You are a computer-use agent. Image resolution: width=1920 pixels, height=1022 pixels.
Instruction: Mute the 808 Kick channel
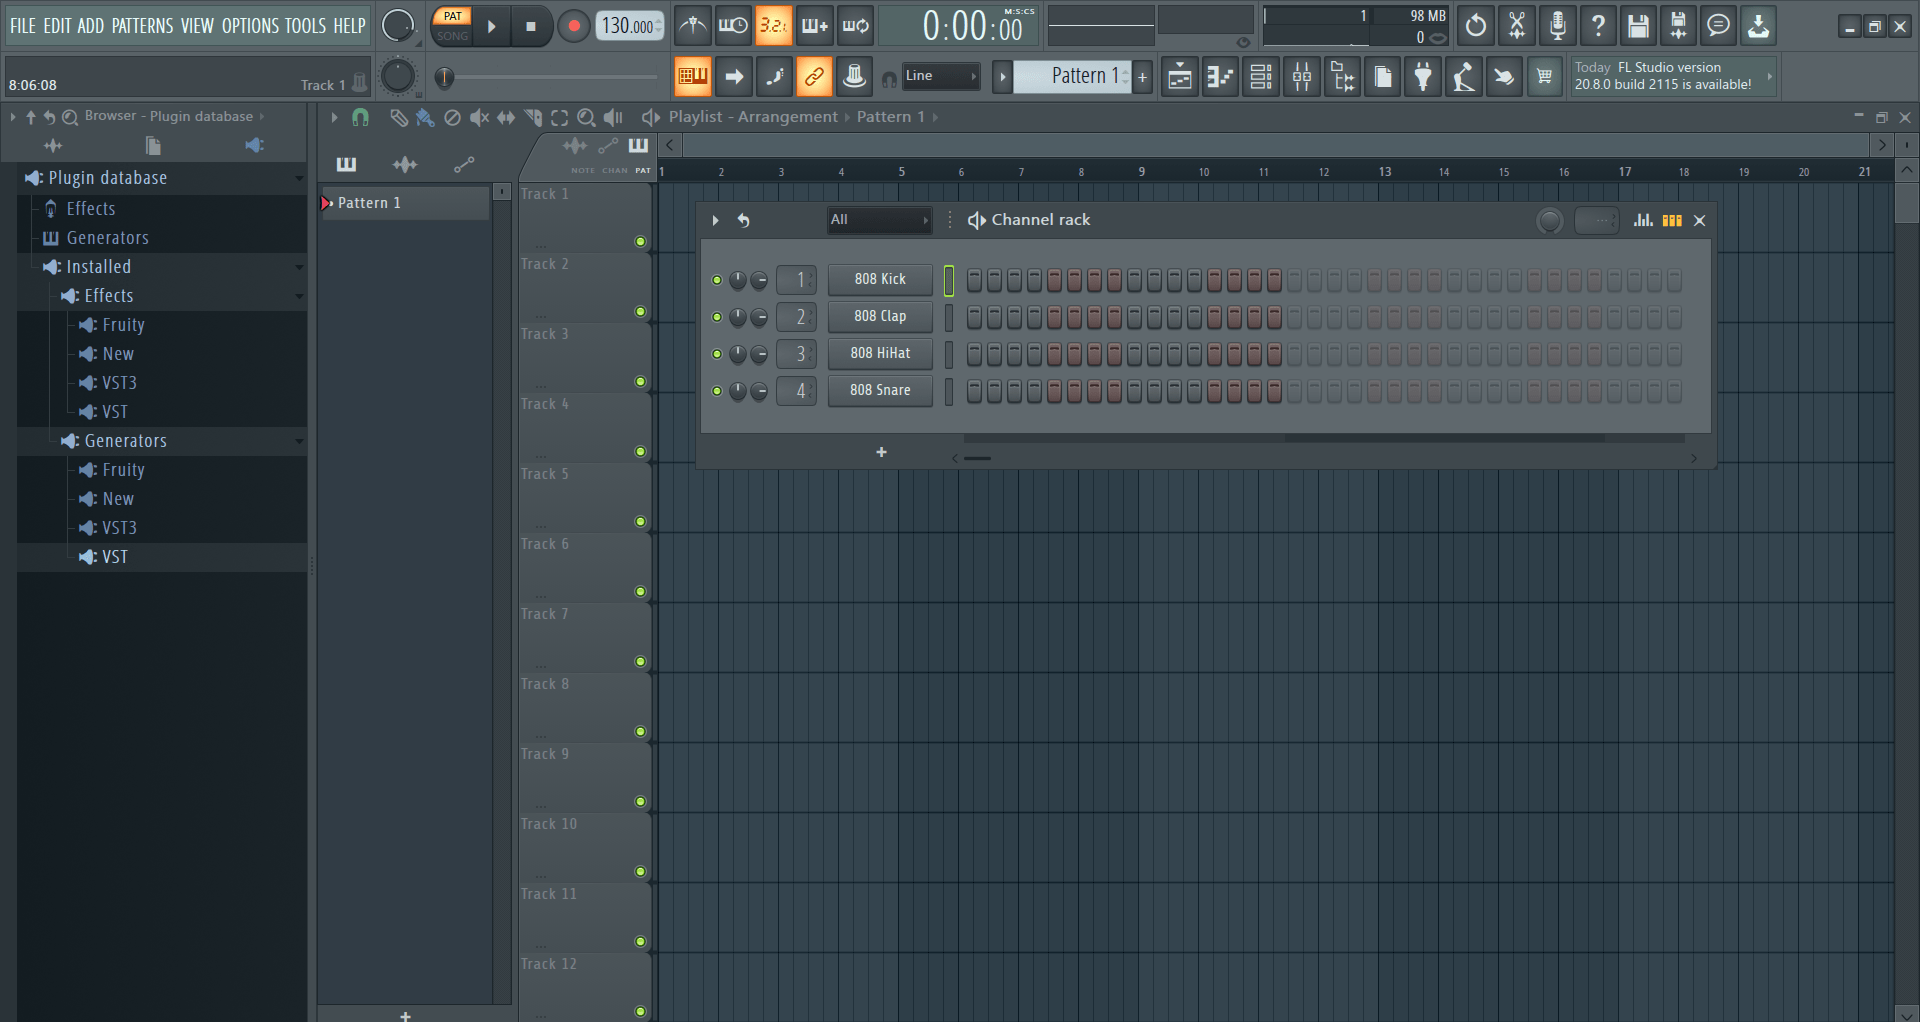pyautogui.click(x=716, y=280)
